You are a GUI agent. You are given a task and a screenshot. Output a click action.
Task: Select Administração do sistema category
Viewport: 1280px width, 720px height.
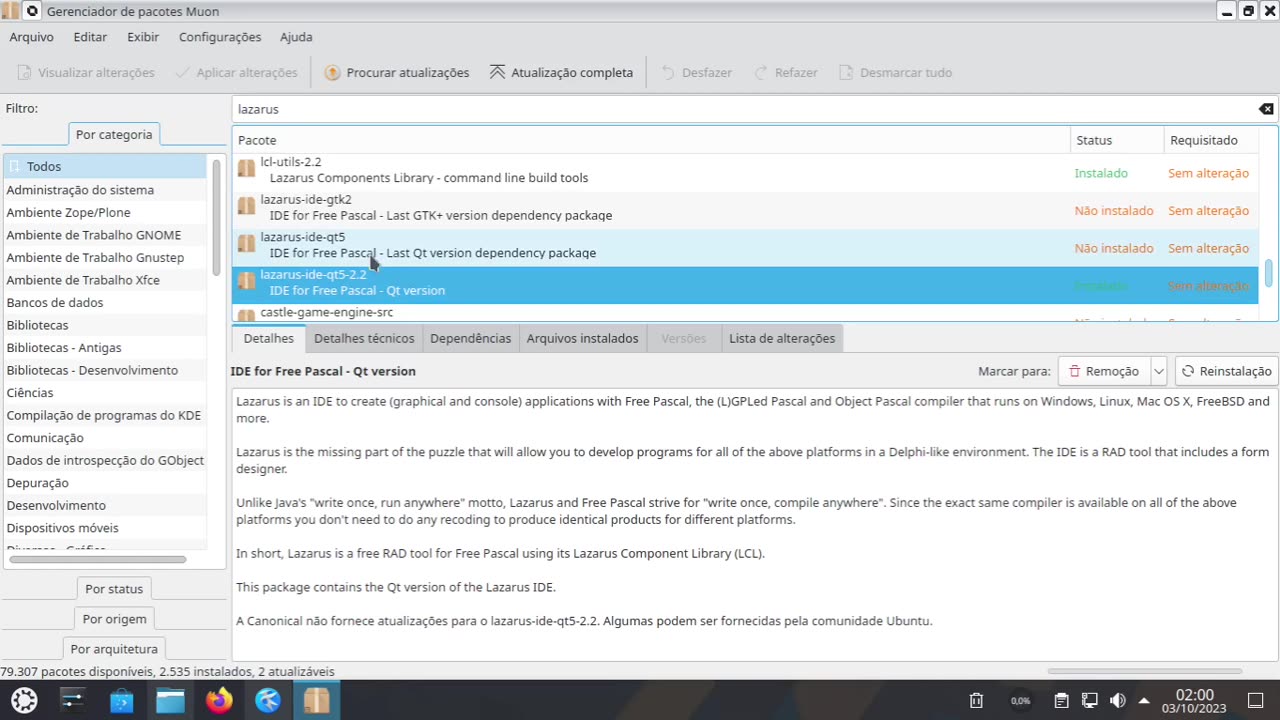tap(105, 190)
